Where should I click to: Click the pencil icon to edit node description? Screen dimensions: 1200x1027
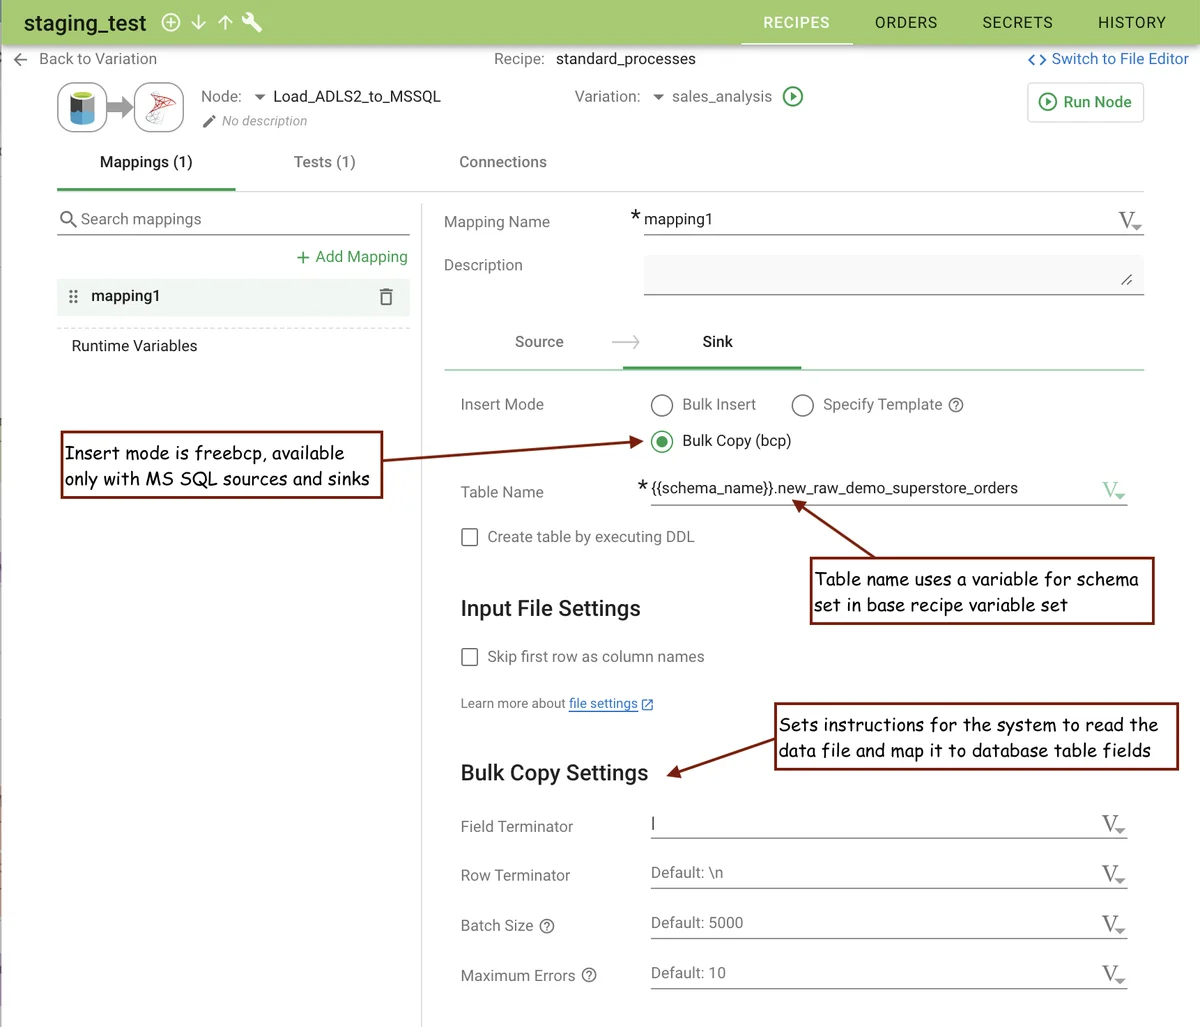(x=209, y=121)
